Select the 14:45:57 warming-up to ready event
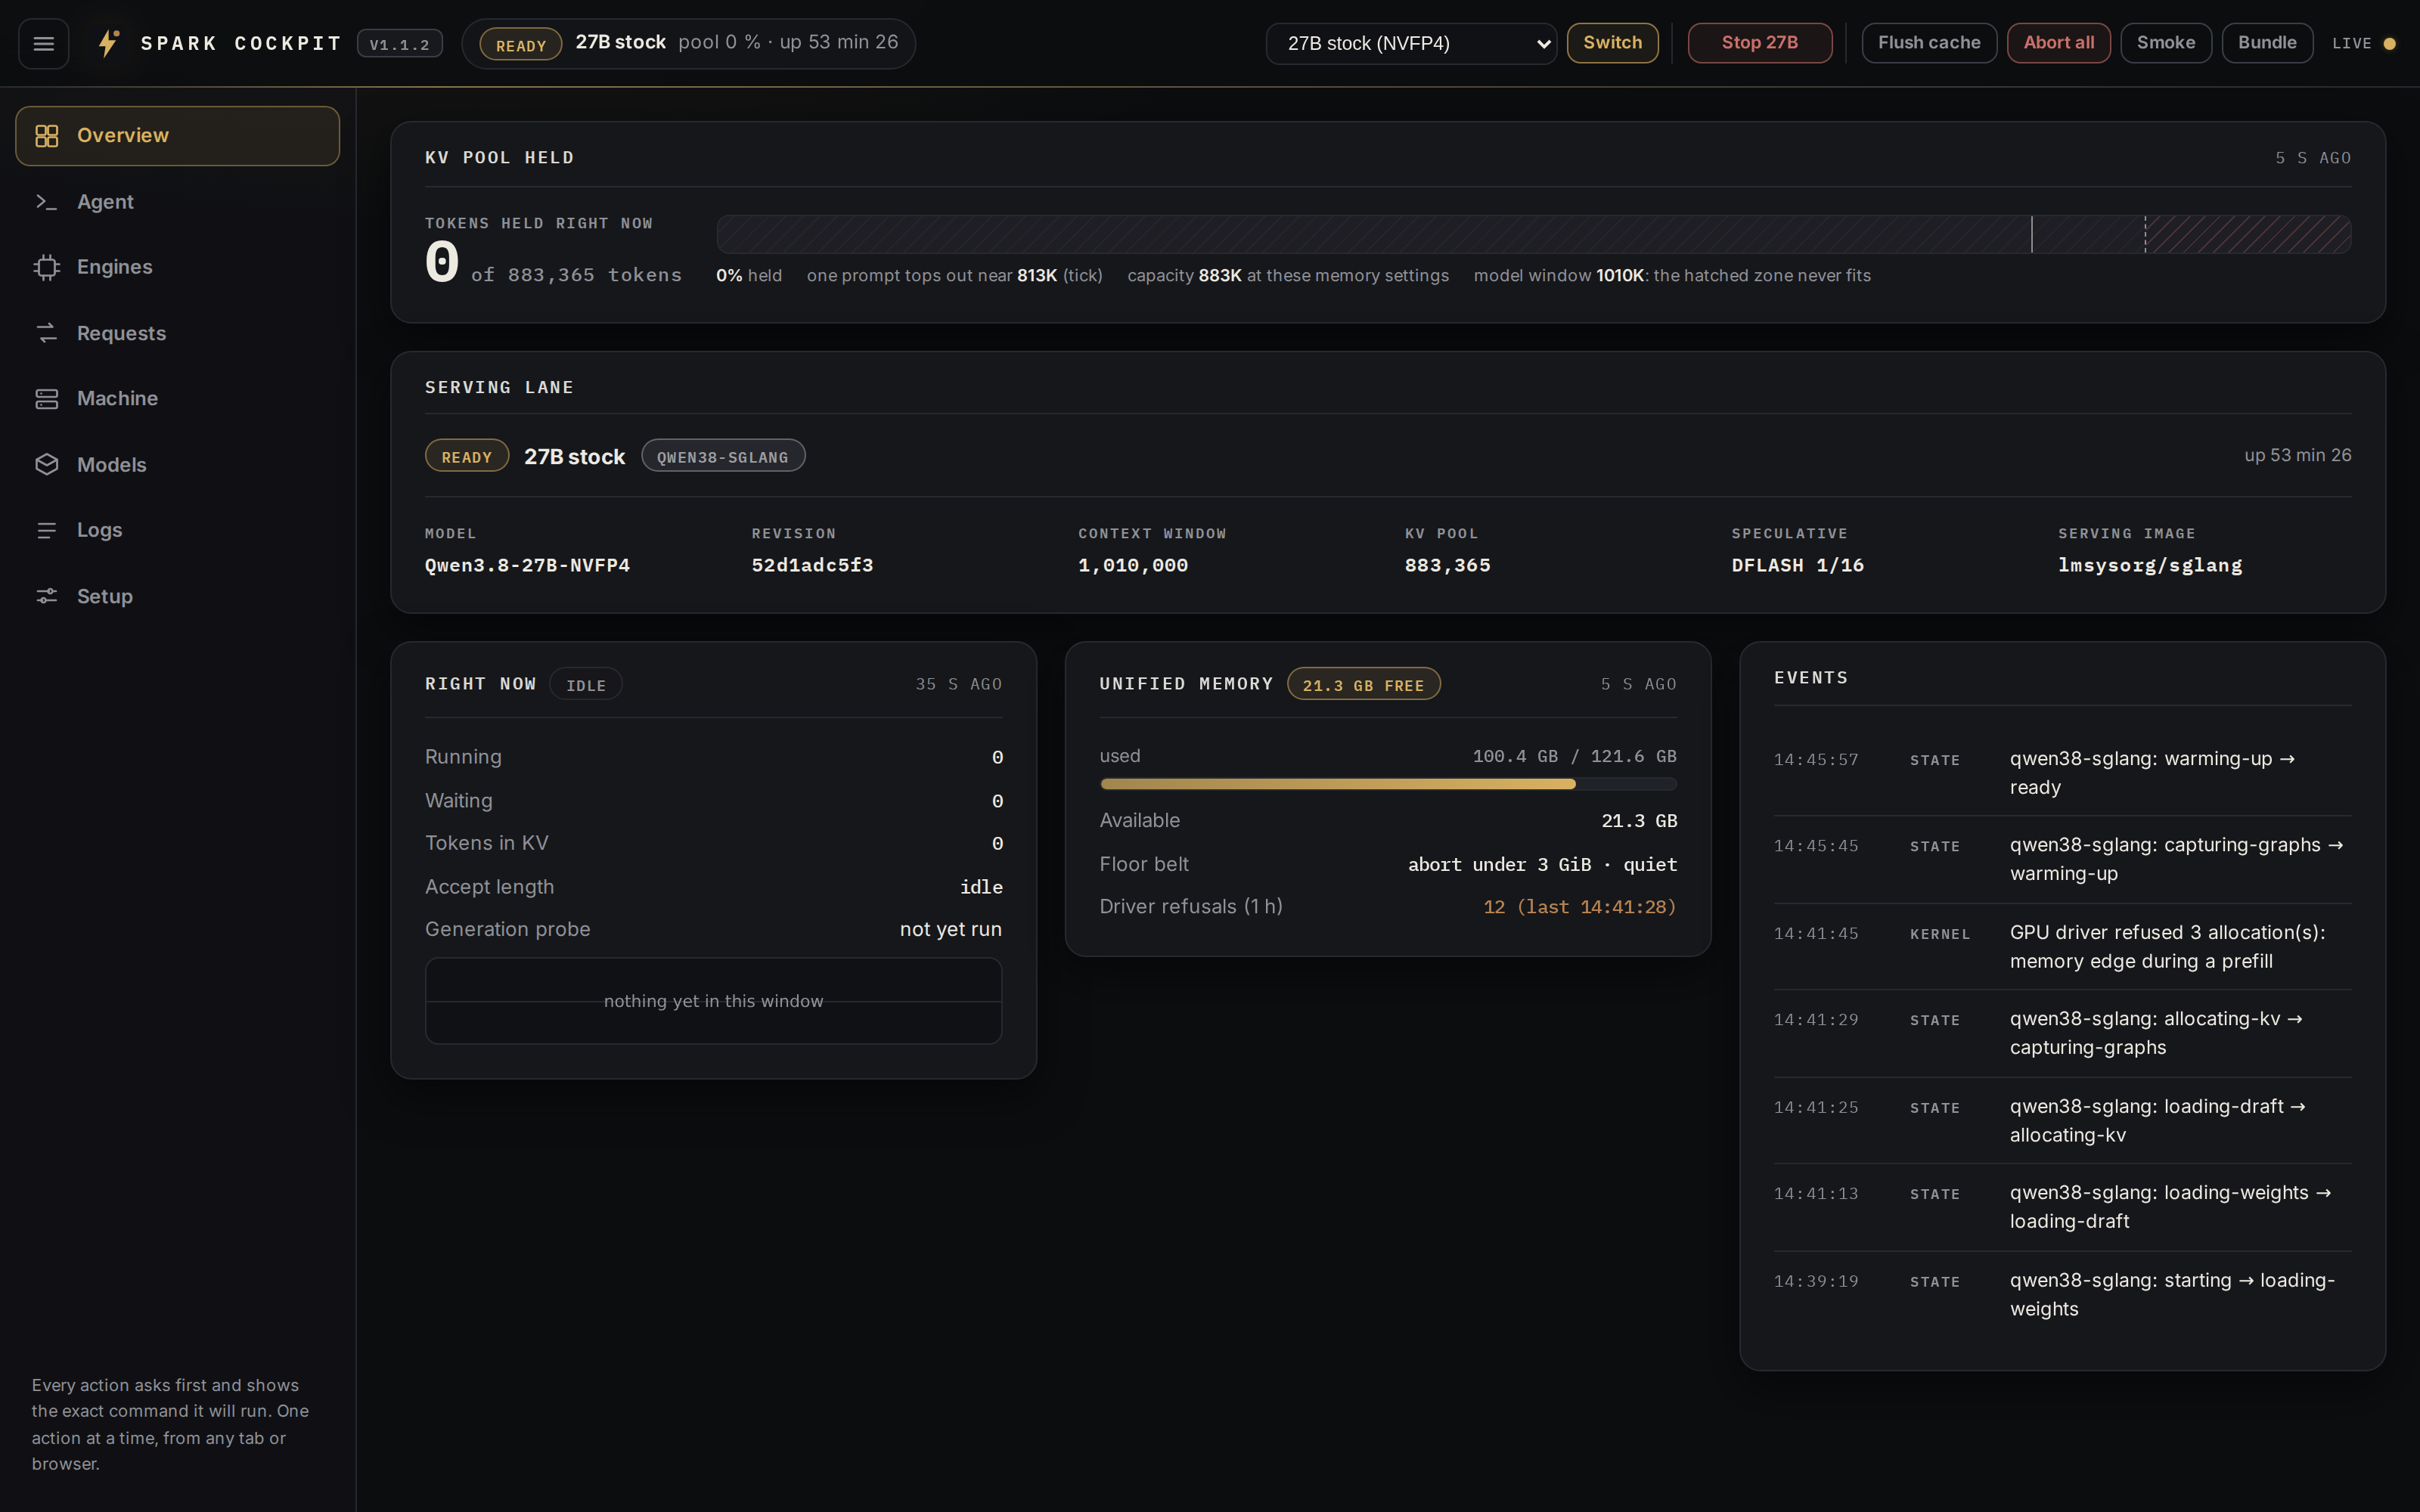The width and height of the screenshot is (2420, 1512). click(2062, 773)
